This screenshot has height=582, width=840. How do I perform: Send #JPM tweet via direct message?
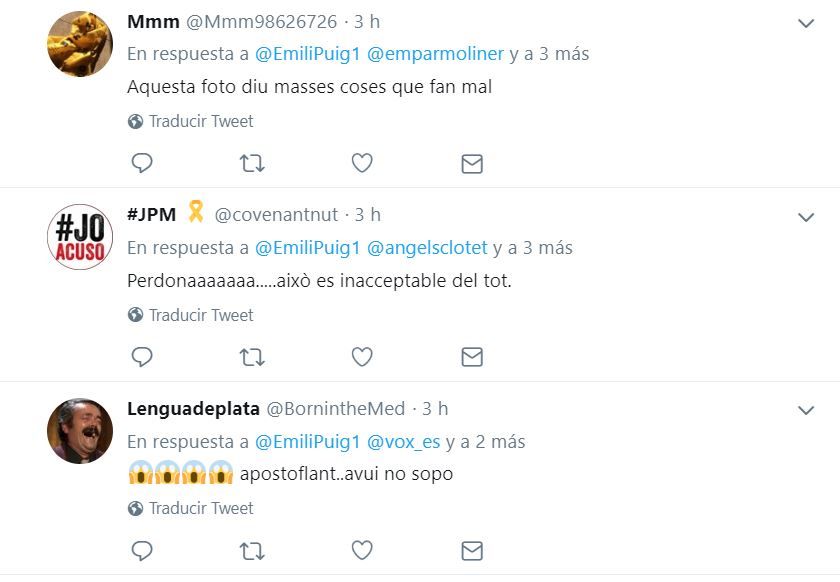click(x=472, y=357)
